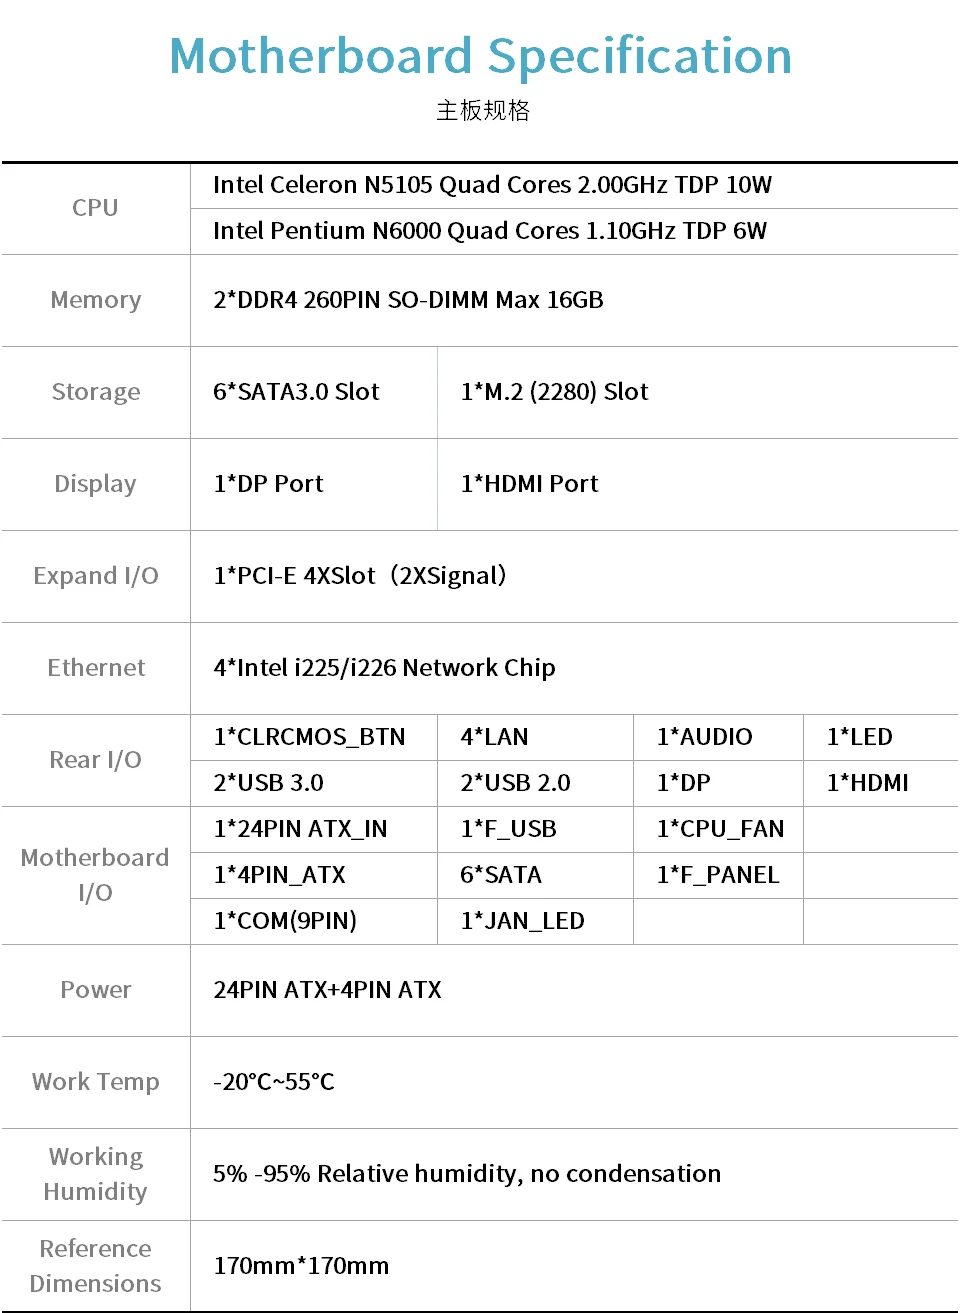This screenshot has height=1313, width=960.
Task: Click the 1*HDMI Port display cell
Action: 529,484
